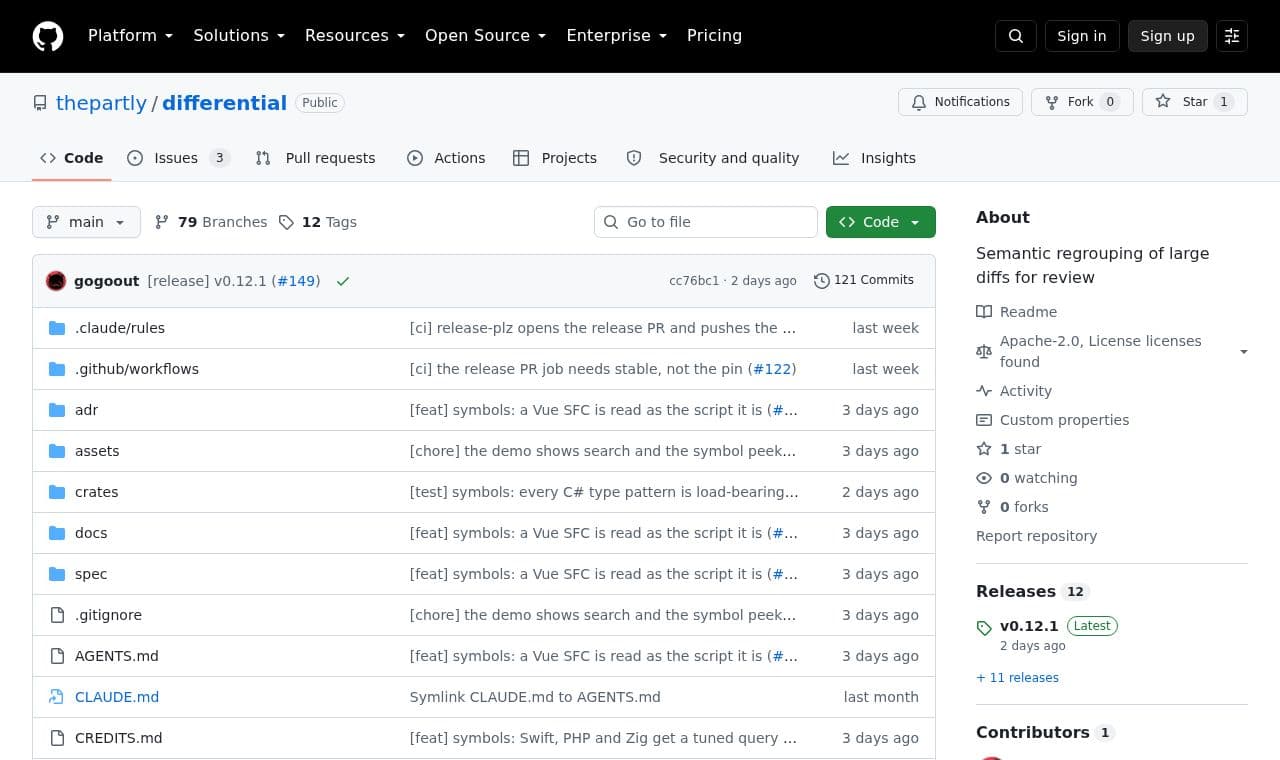This screenshot has height=760, width=1280.
Task: Click the v0.12.1 release tag icon
Action: [984, 628]
